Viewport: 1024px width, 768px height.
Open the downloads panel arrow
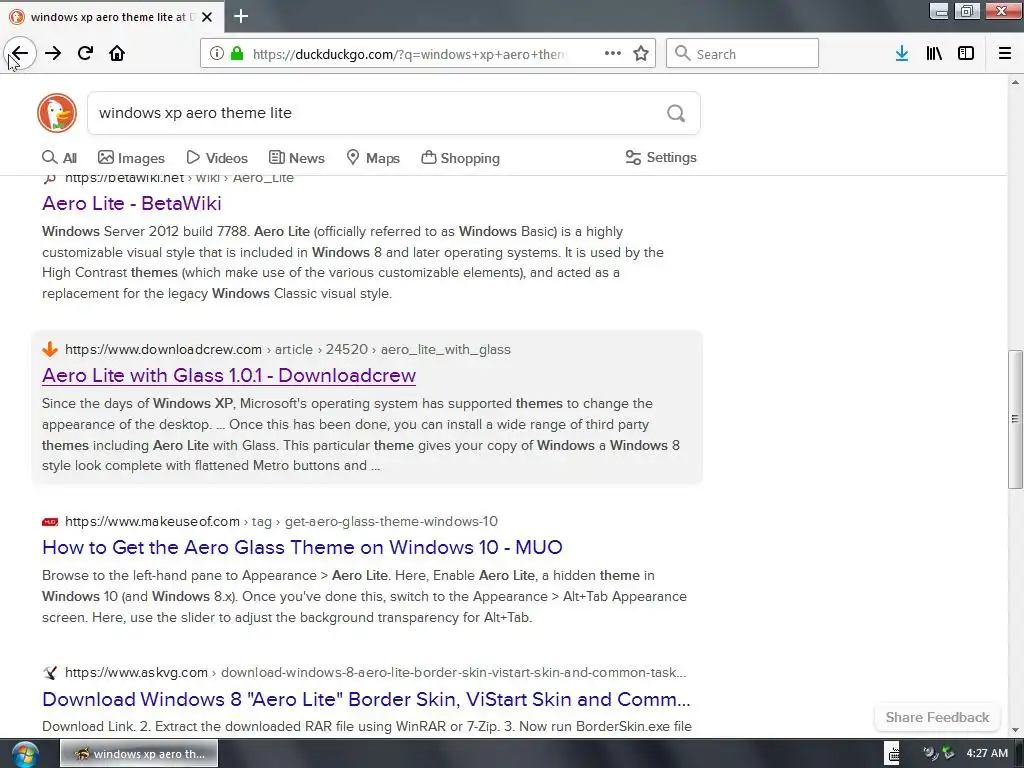click(902, 54)
